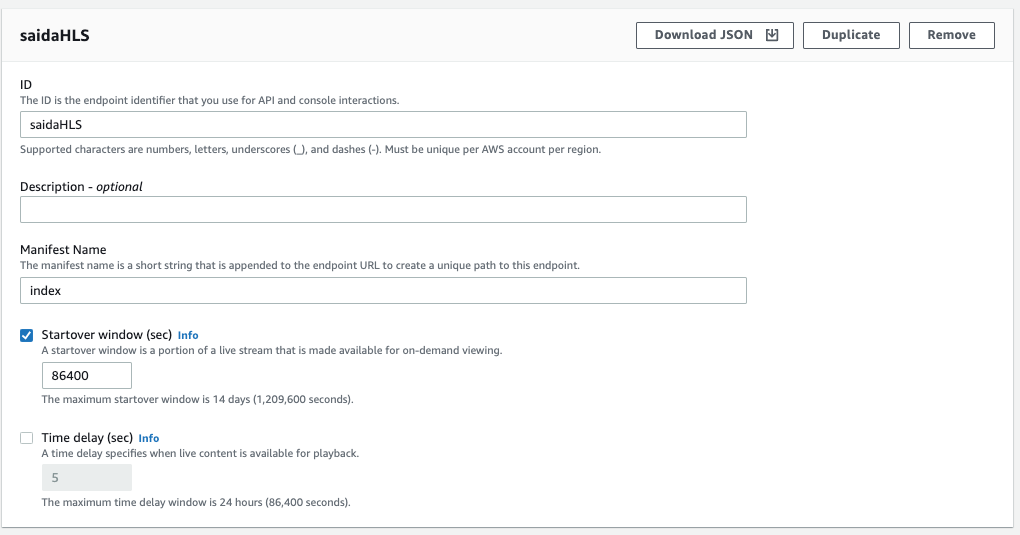
Task: Click the Time delay (sec) label
Action: pyautogui.click(x=87, y=438)
